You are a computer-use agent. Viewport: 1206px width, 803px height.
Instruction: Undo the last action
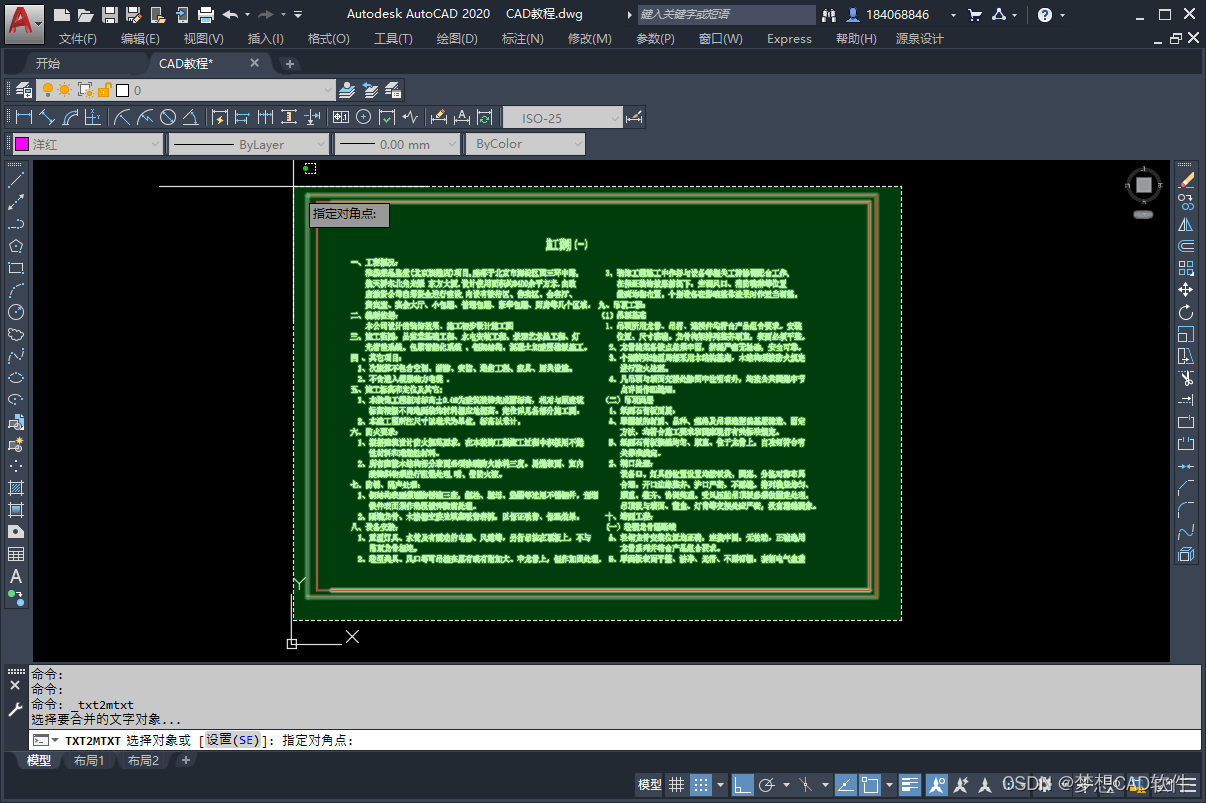coord(230,15)
